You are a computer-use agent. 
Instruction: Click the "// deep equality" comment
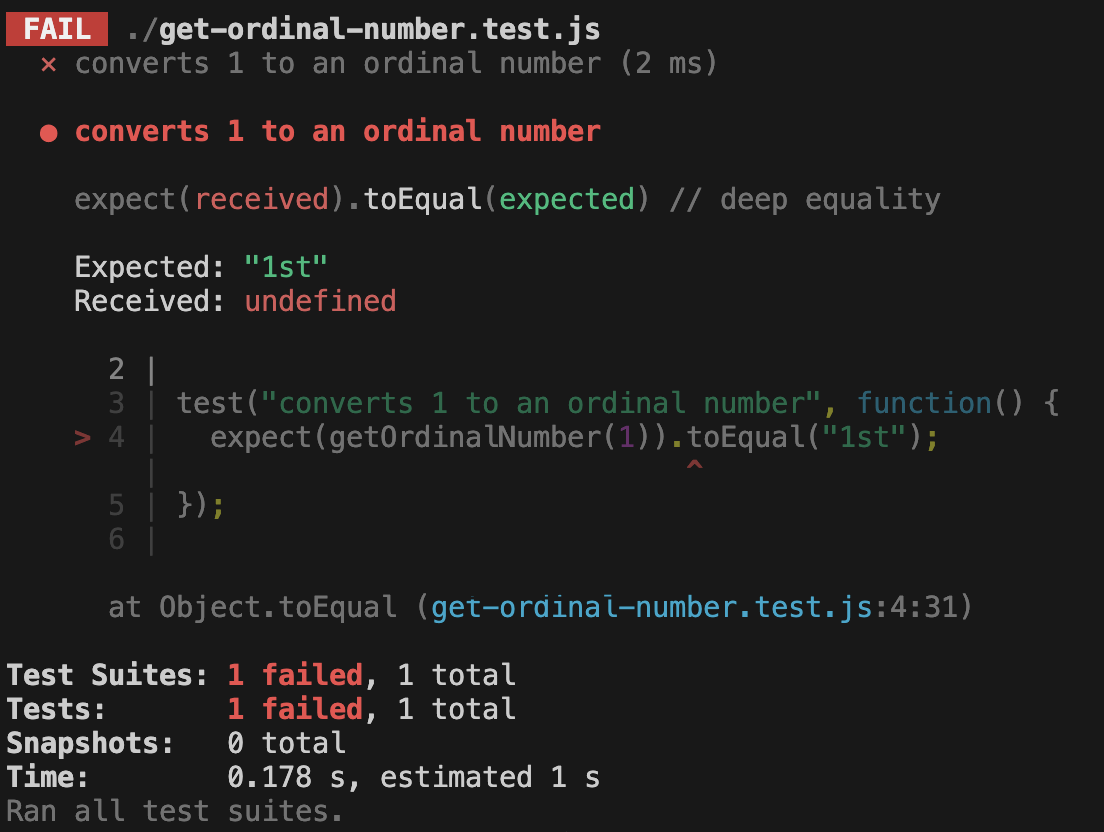point(805,199)
